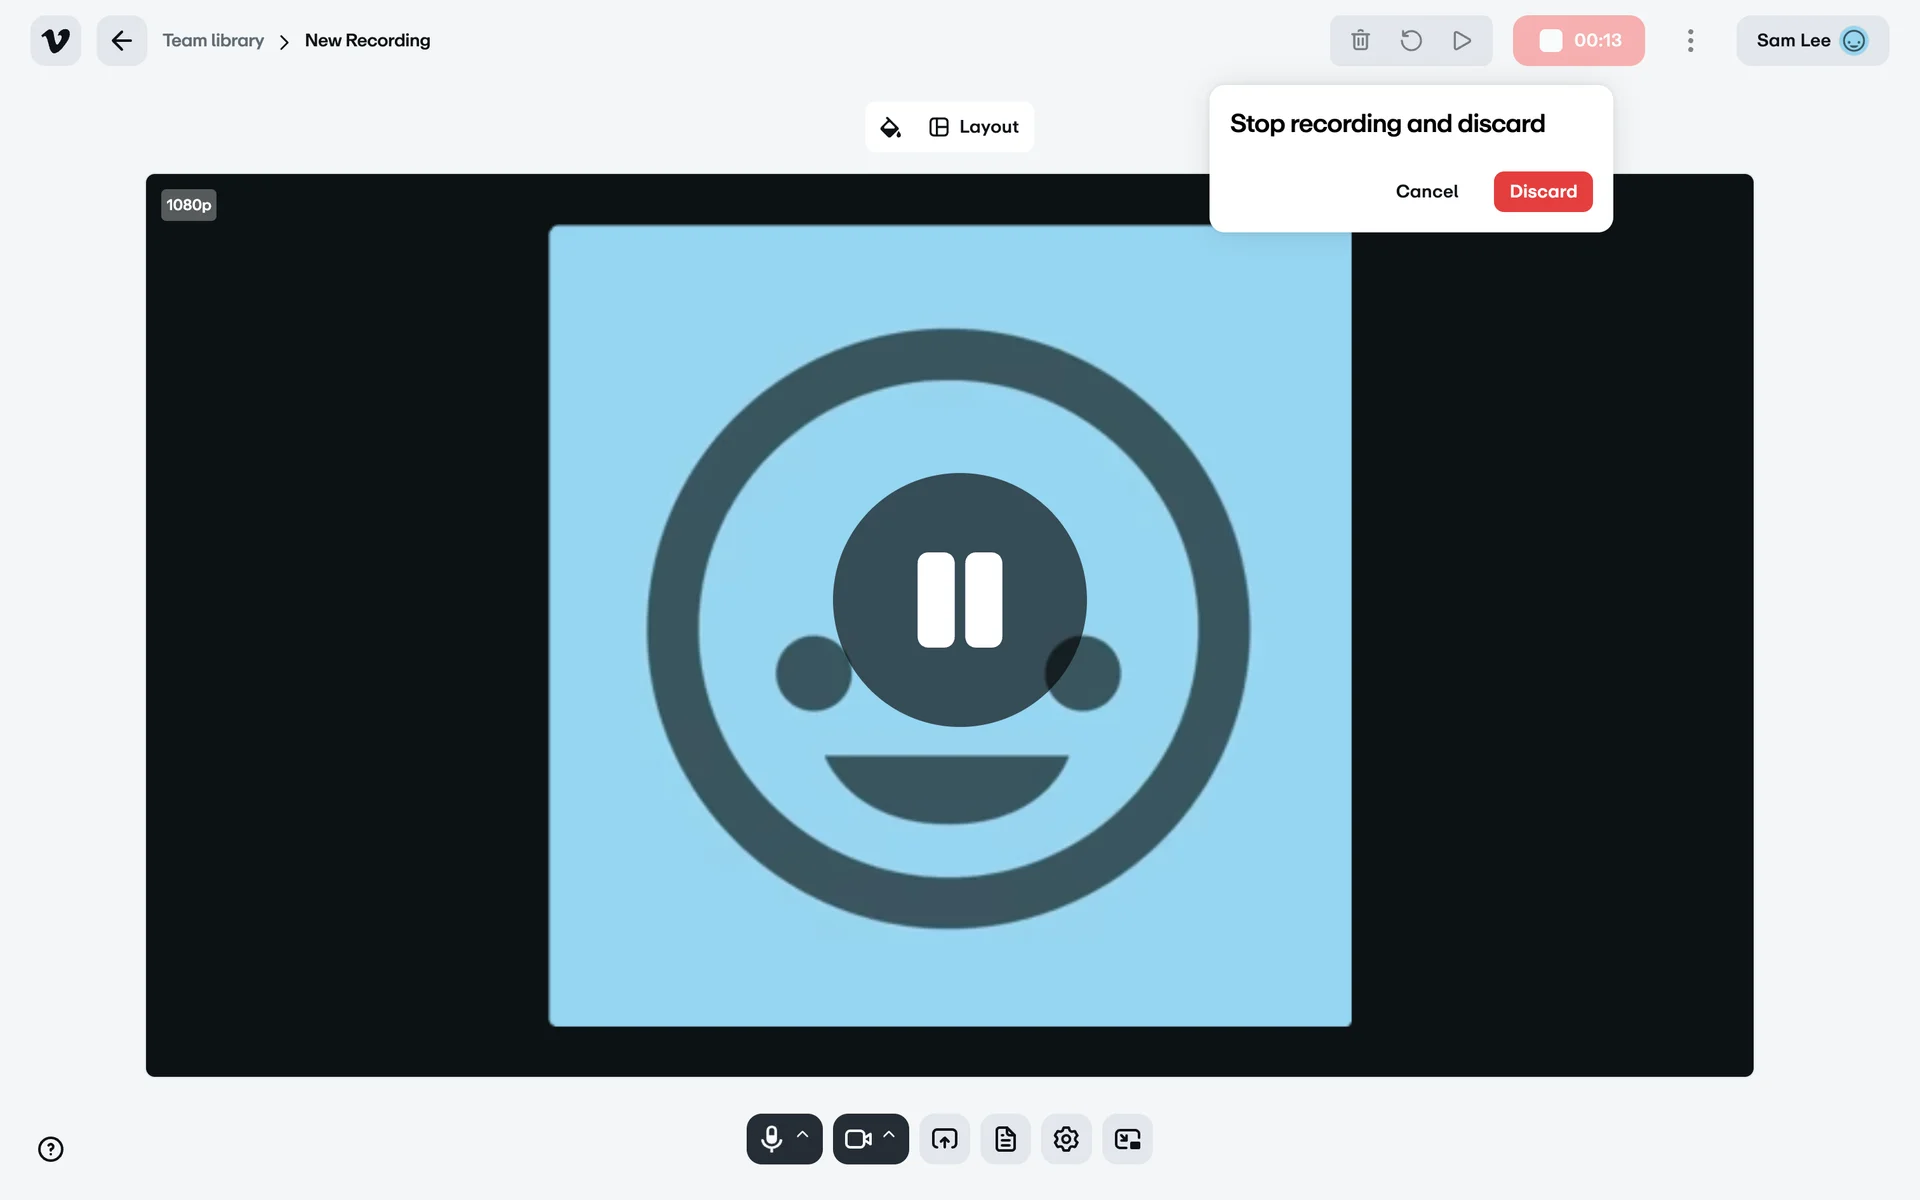This screenshot has height=1200, width=1920.
Task: Go back with the arrow button
Action: pos(122,41)
